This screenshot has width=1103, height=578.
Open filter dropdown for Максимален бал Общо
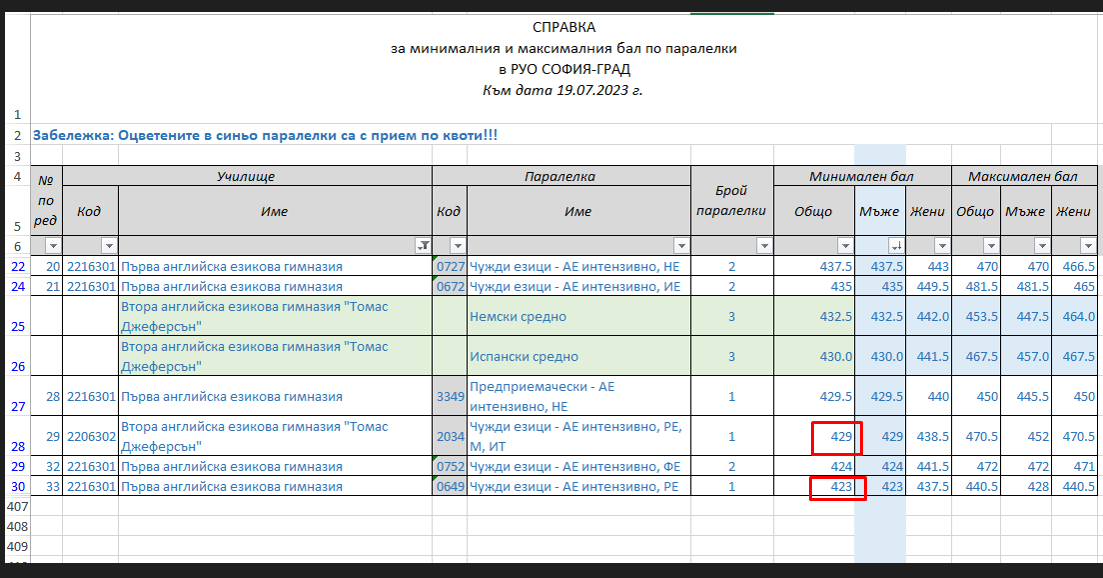pyautogui.click(x=990, y=246)
